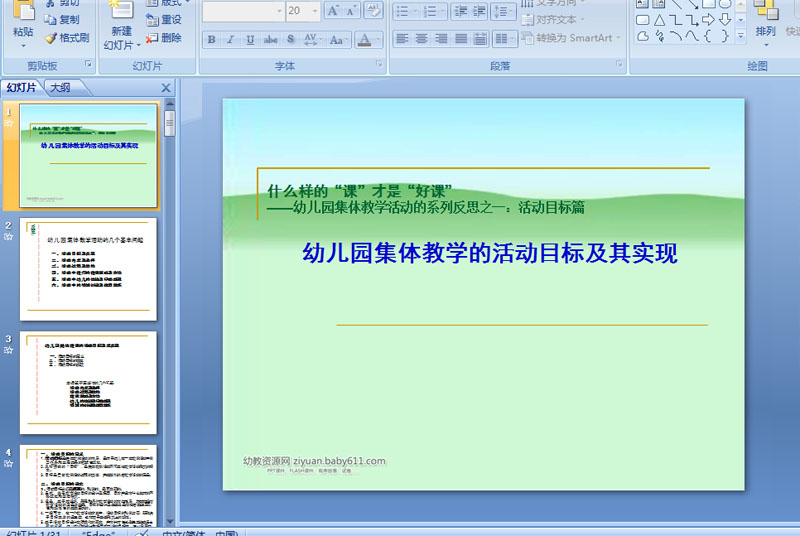The image size is (800, 536).
Task: Toggle right text alignment
Action: [441, 39]
